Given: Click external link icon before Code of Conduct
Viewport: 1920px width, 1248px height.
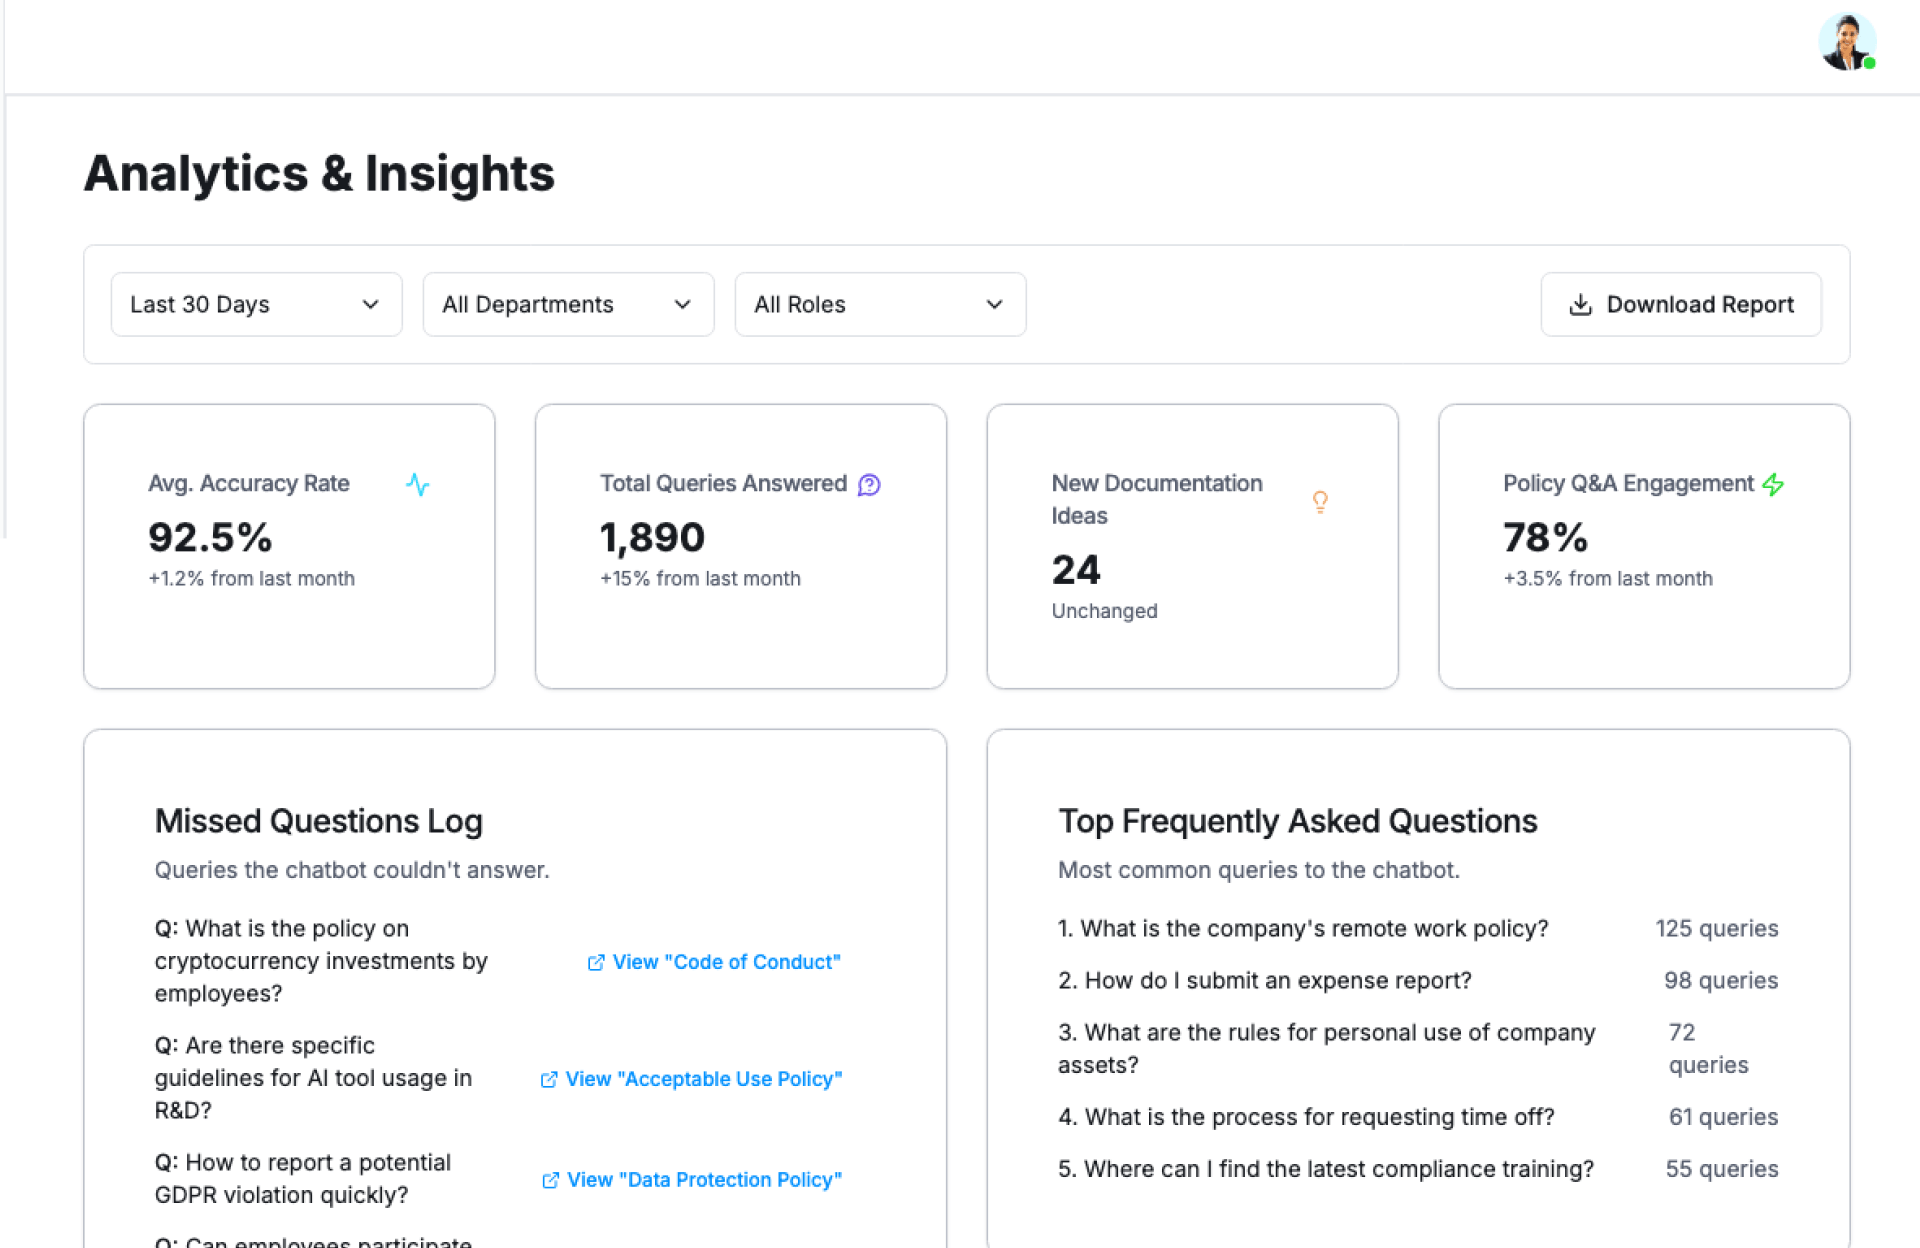Looking at the screenshot, I should coord(596,962).
